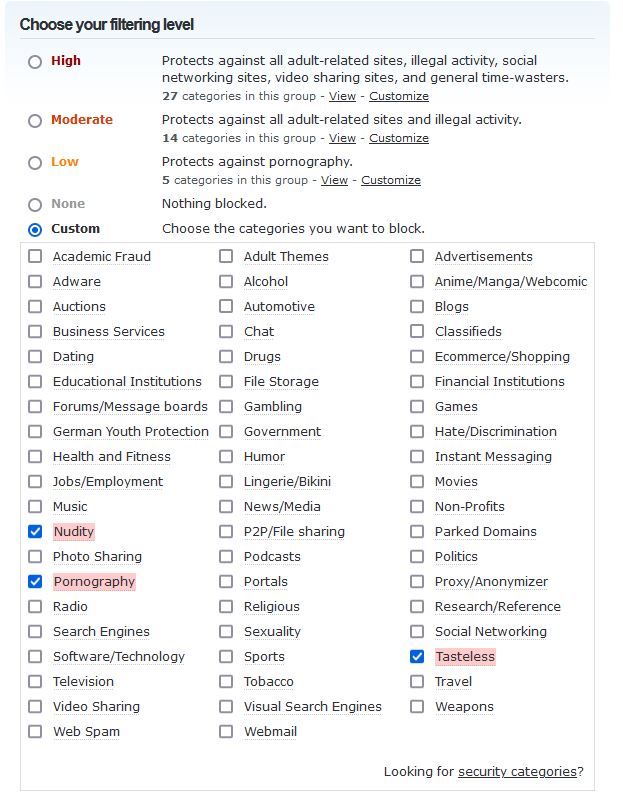This screenshot has width=623, height=797.
Task: Check the Drugs category box
Action: (226, 356)
